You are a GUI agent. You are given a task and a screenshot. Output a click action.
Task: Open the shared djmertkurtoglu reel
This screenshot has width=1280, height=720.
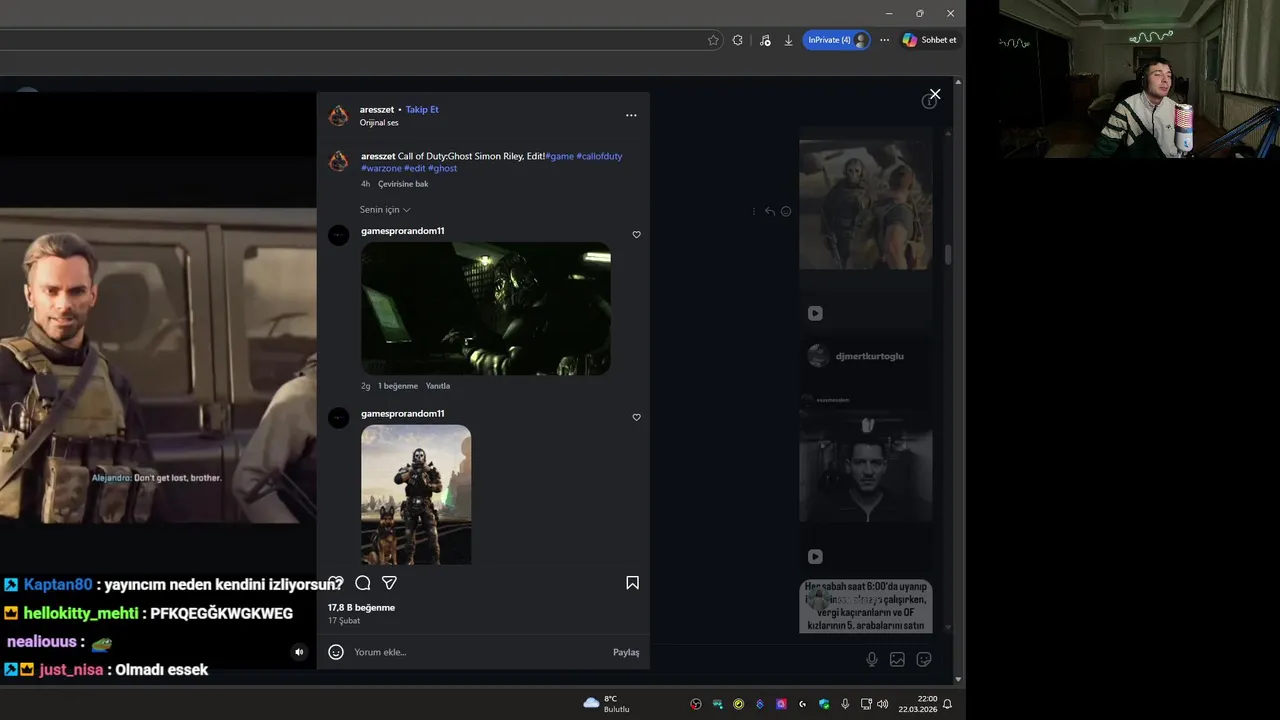coord(866,466)
